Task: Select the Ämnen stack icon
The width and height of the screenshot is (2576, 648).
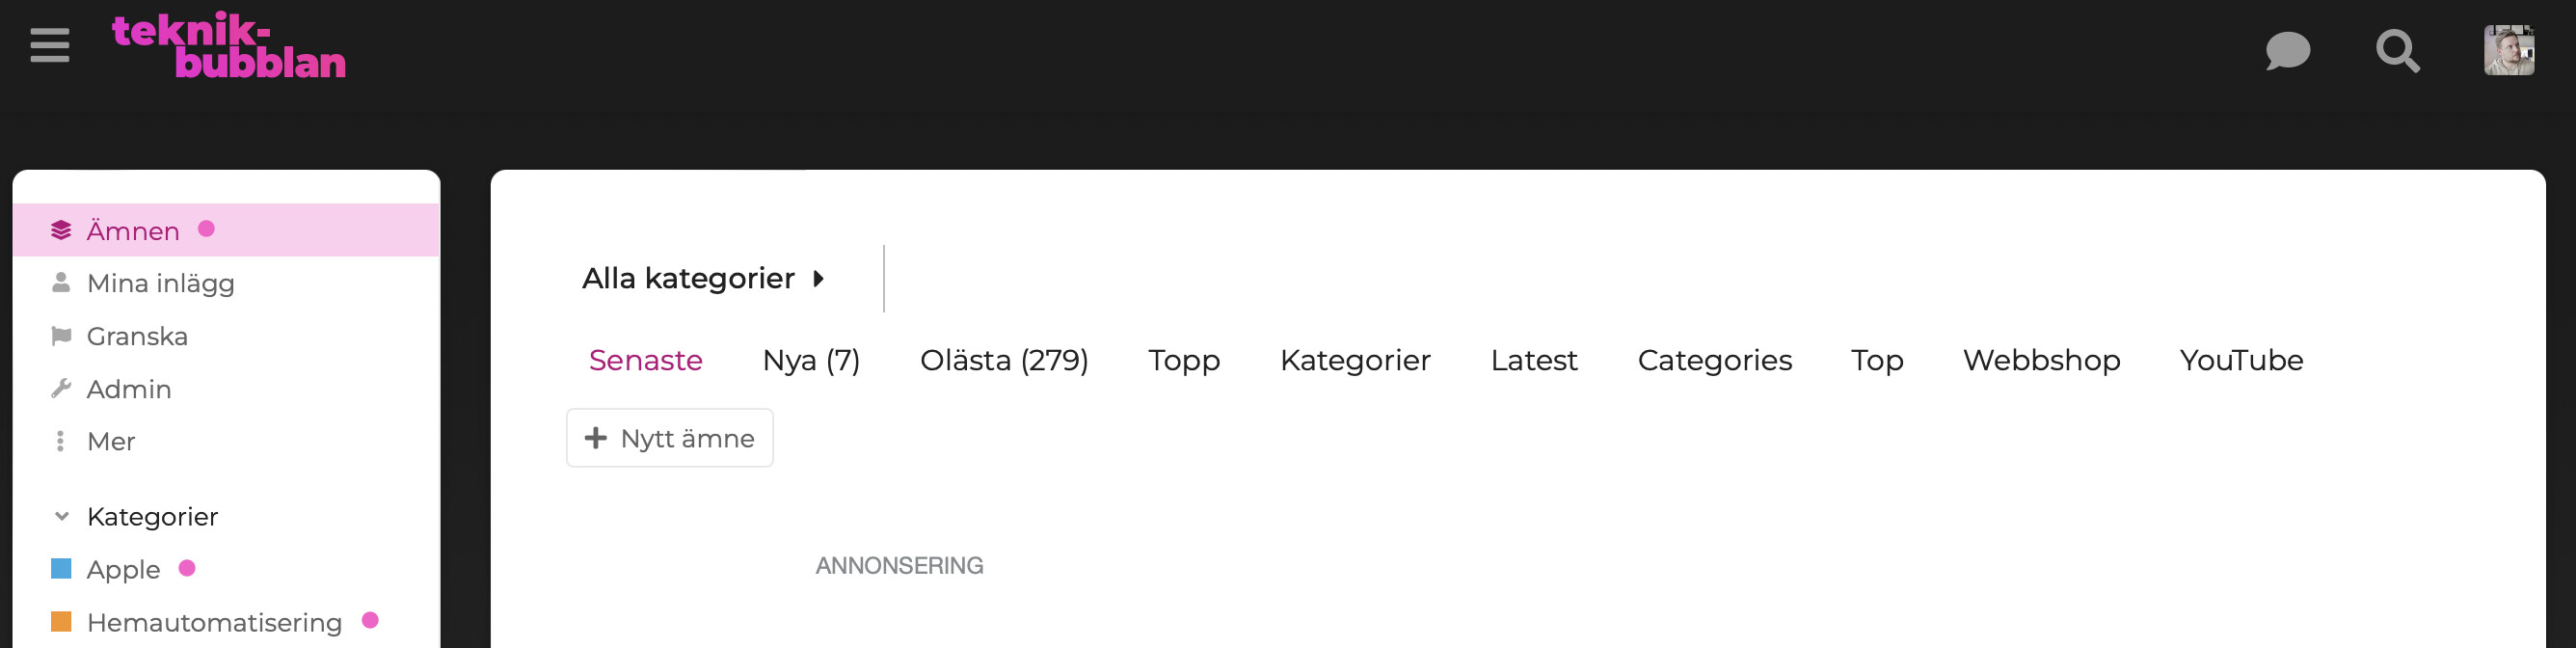Action: [61, 230]
